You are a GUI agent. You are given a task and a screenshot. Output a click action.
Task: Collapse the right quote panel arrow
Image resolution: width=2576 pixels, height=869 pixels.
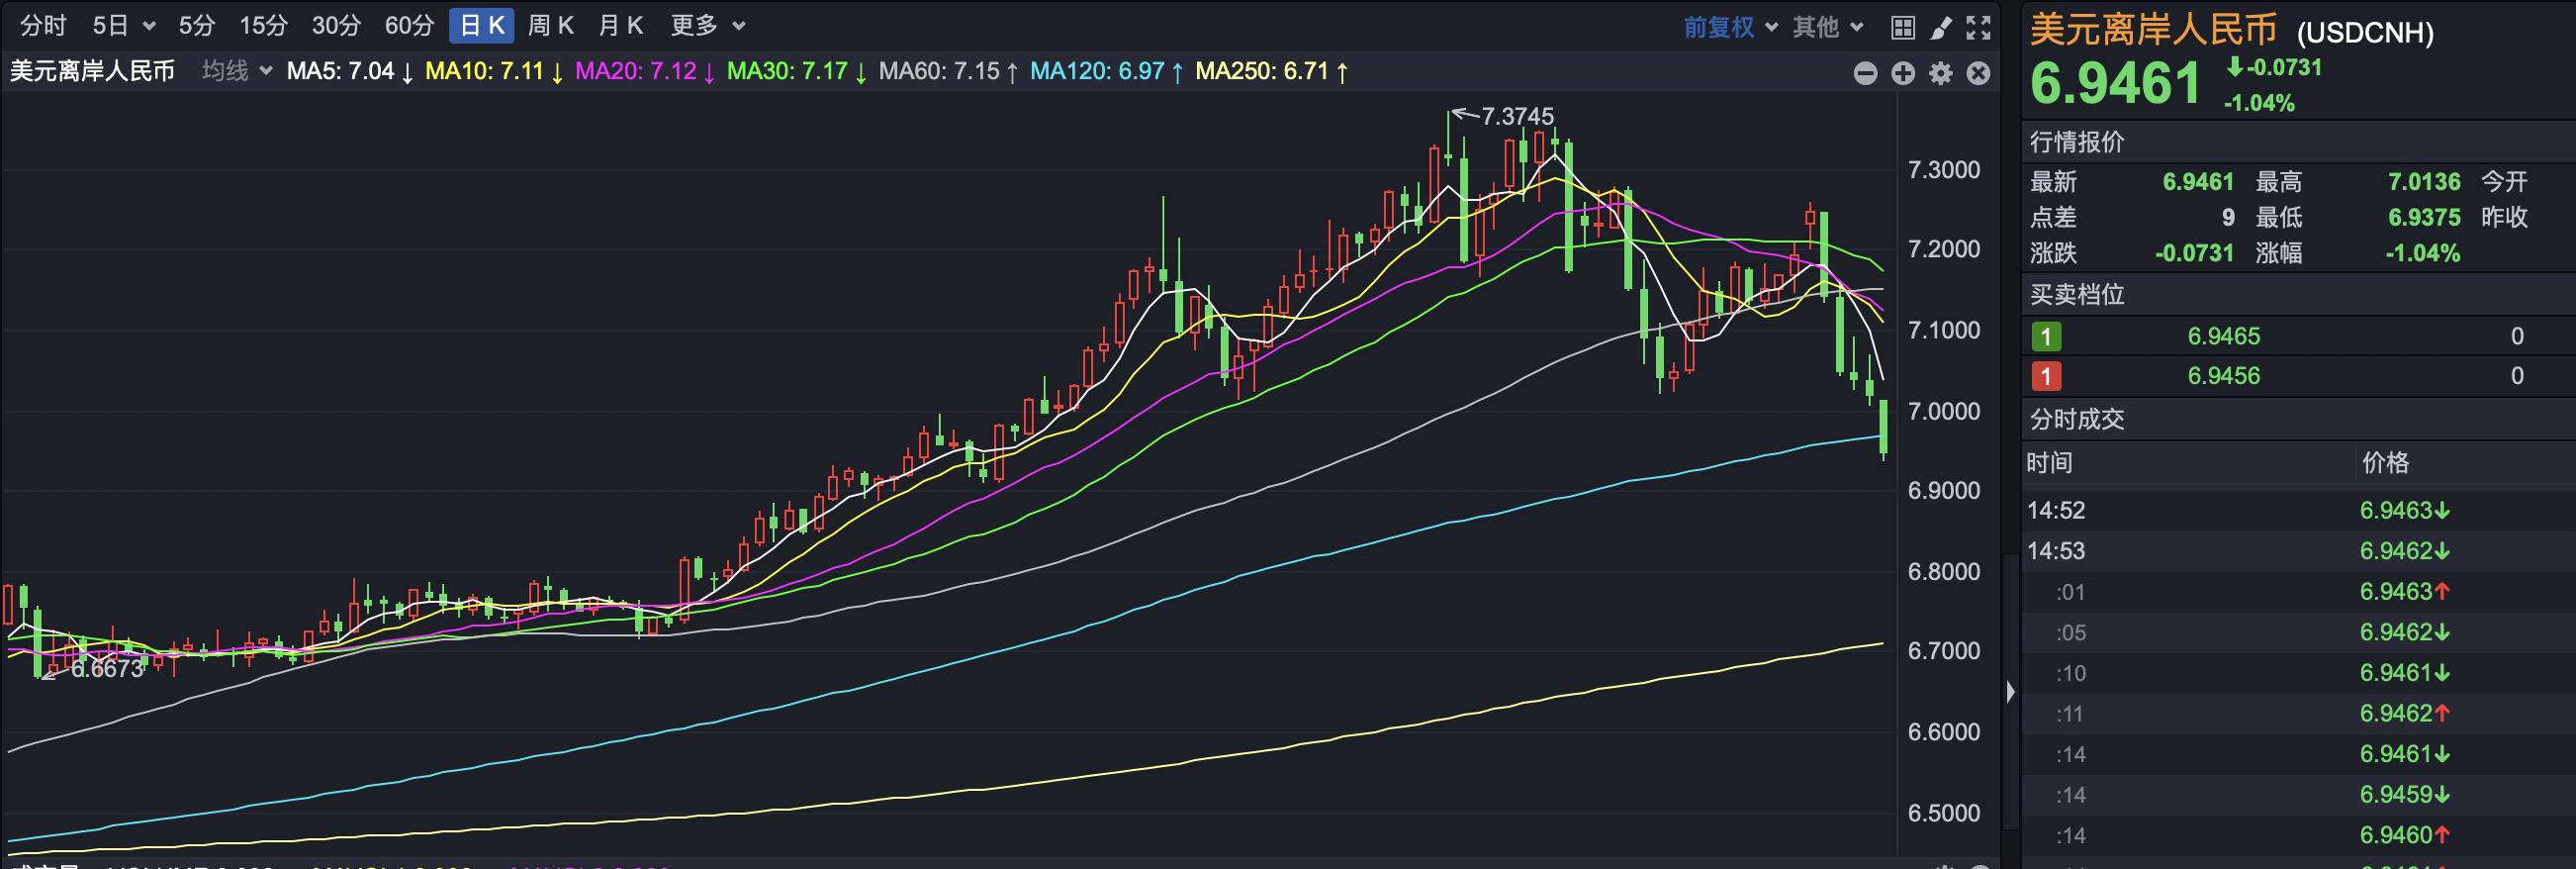click(x=2011, y=691)
